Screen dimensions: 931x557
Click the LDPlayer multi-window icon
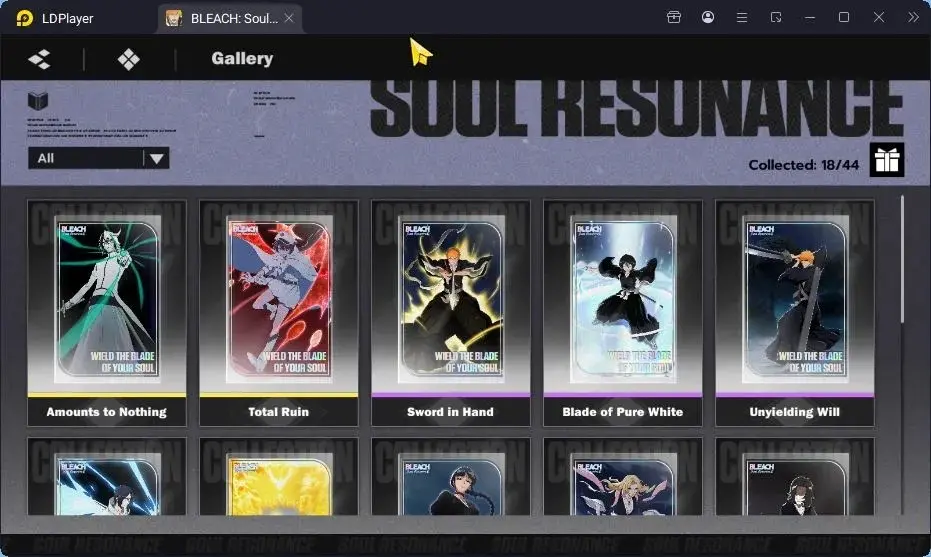point(776,17)
